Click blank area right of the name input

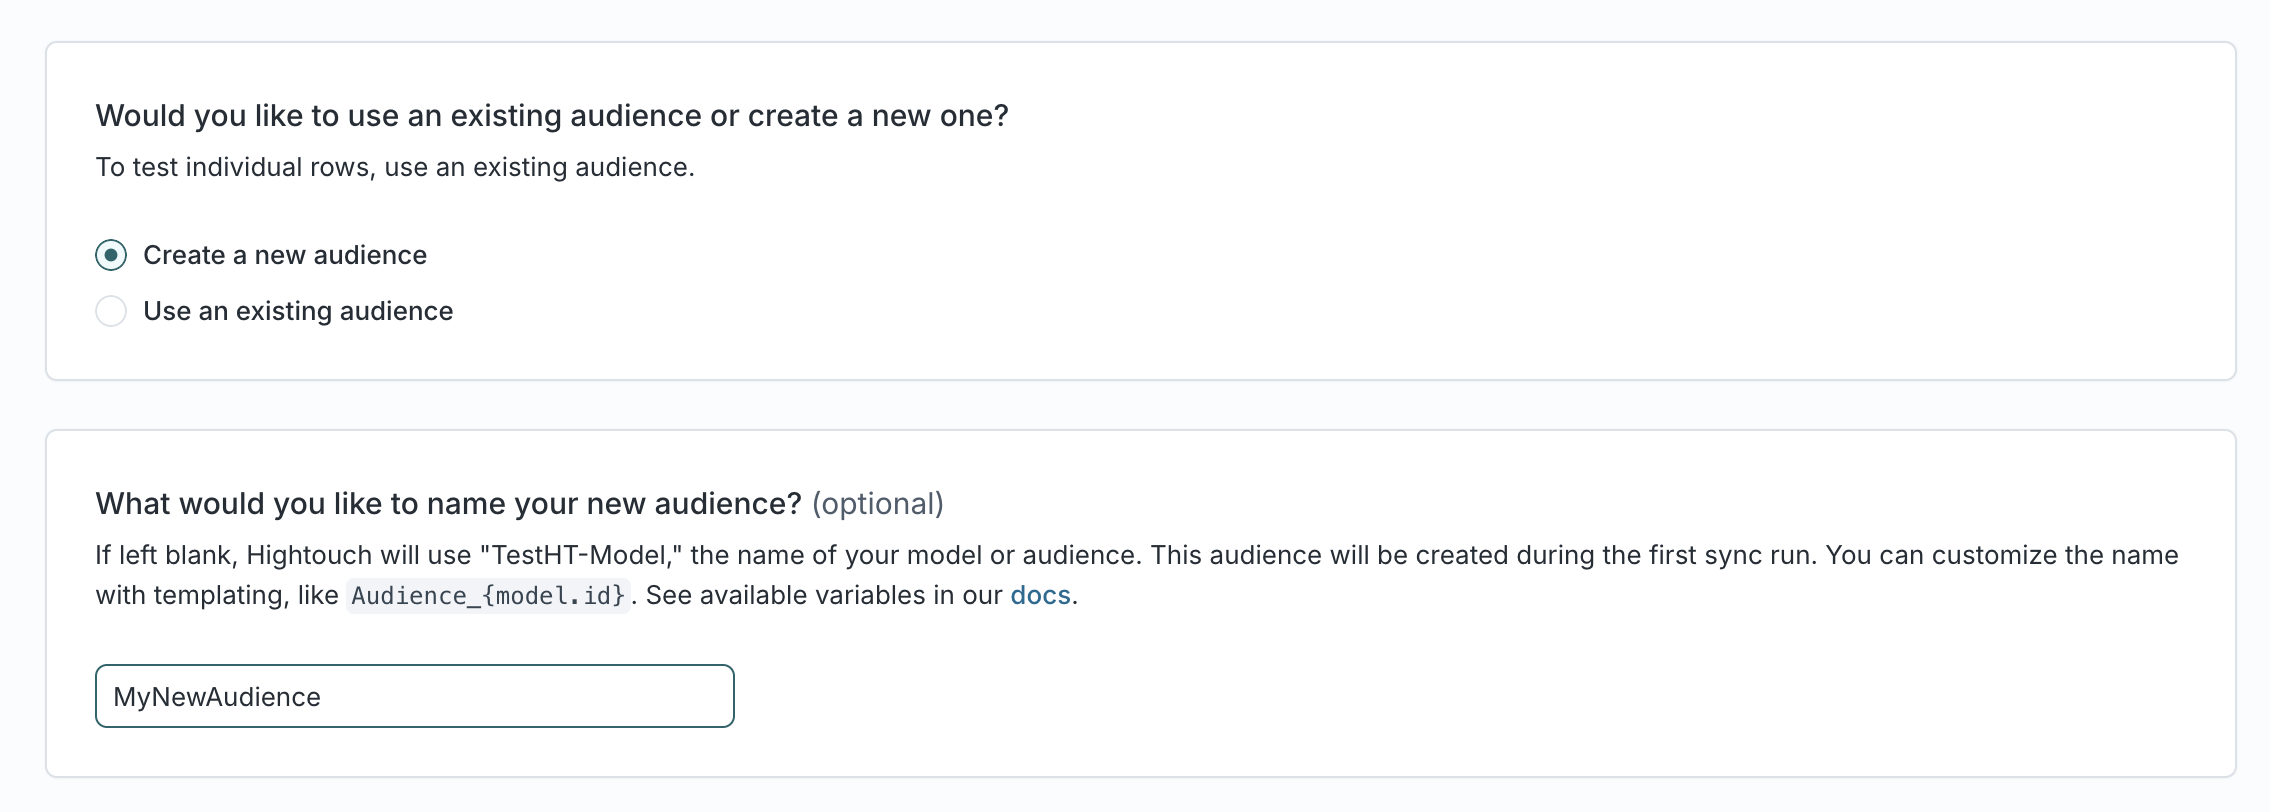(1400, 696)
